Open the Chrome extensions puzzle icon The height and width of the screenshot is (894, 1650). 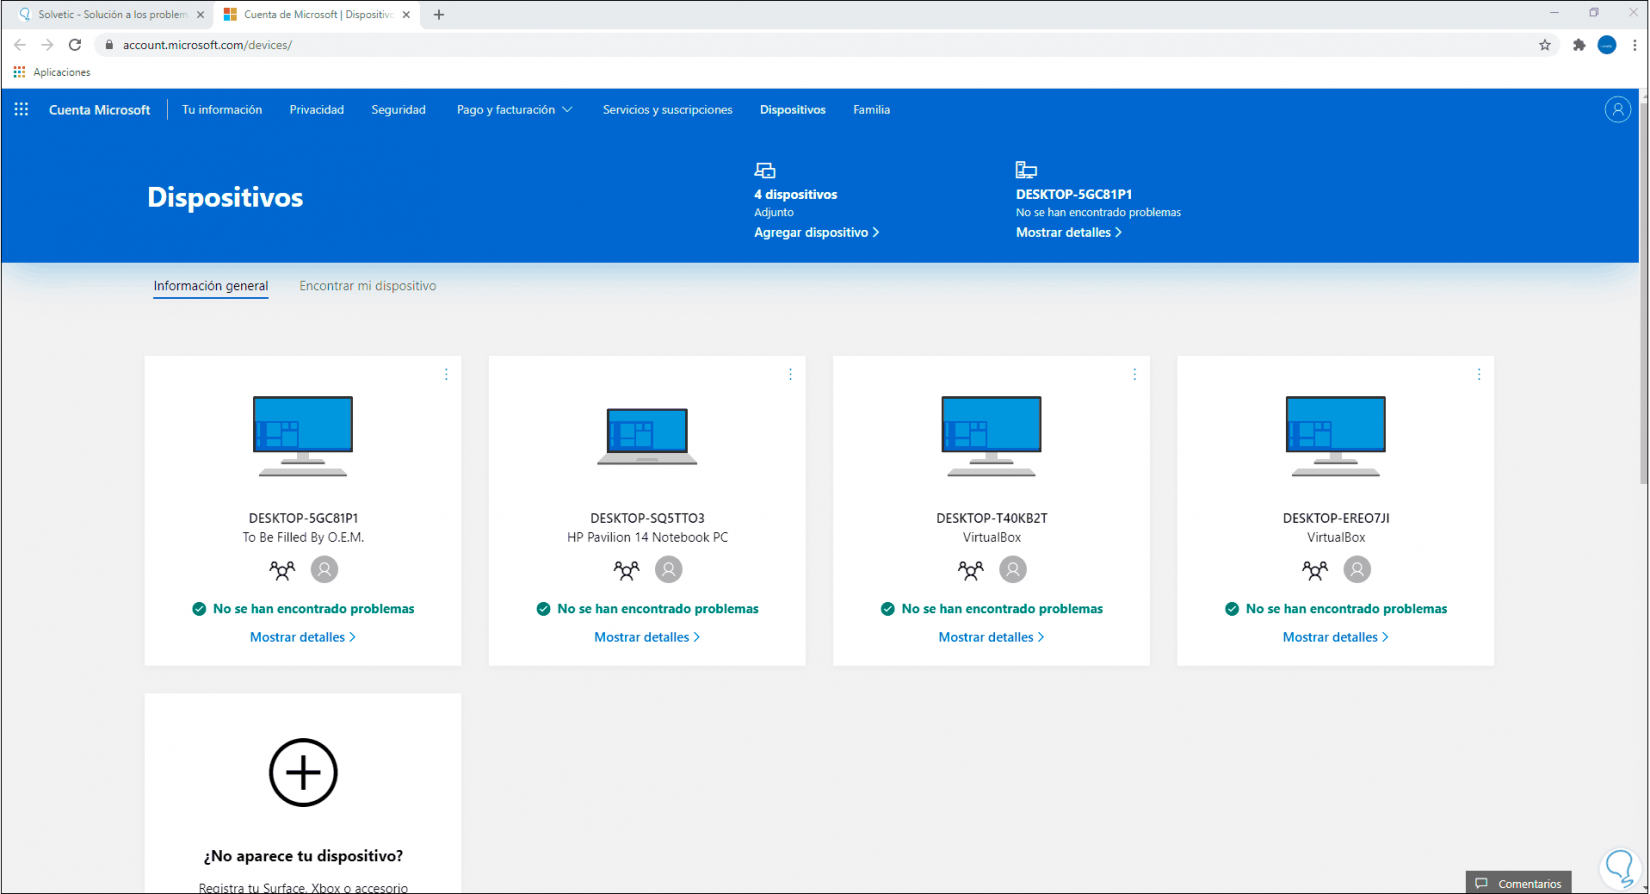(x=1579, y=45)
